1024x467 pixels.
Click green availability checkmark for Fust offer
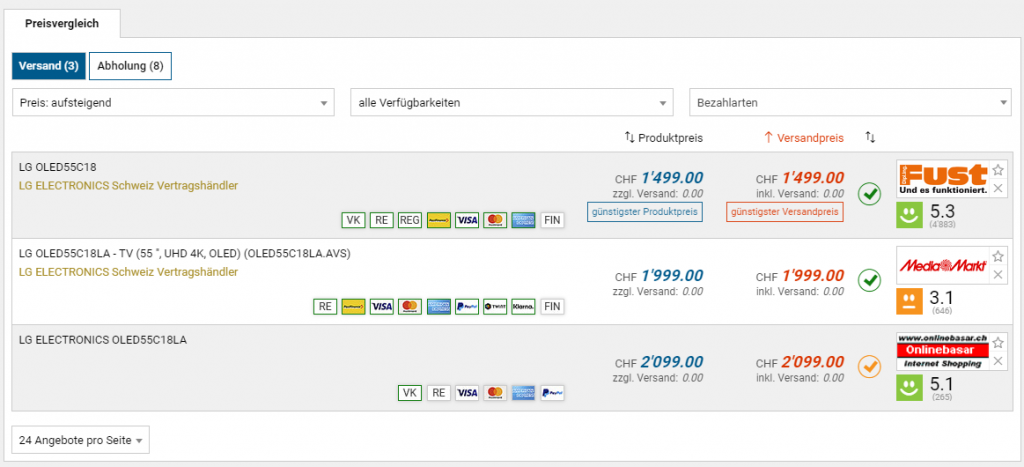tap(869, 193)
